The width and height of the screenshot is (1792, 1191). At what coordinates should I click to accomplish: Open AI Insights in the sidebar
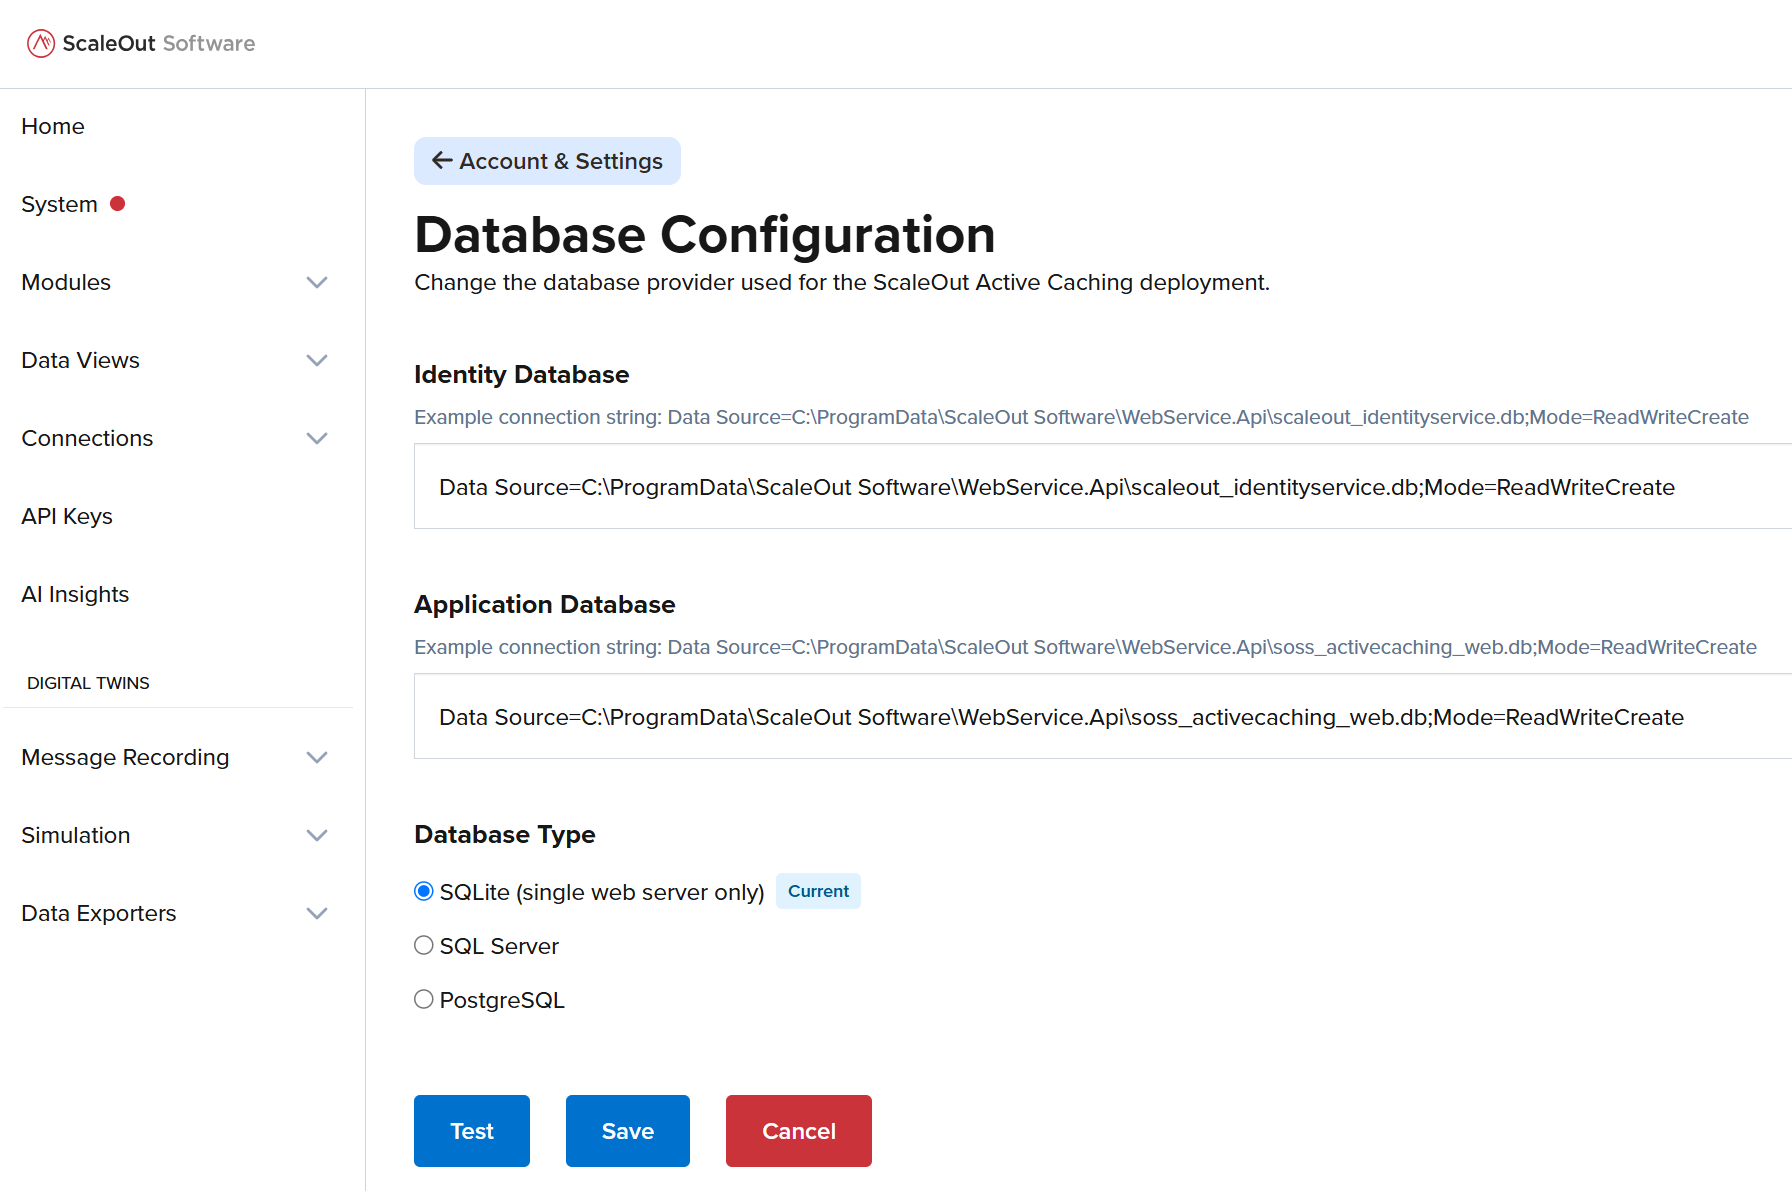[x=75, y=594]
